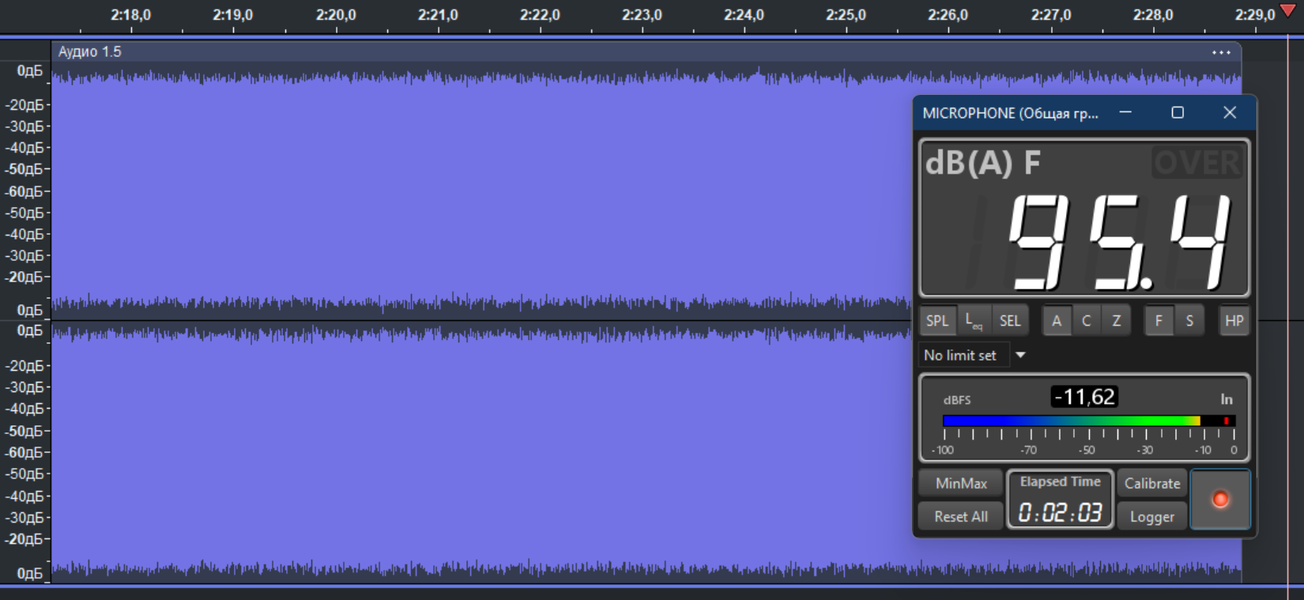Switch the meter to SEL mode

1010,321
